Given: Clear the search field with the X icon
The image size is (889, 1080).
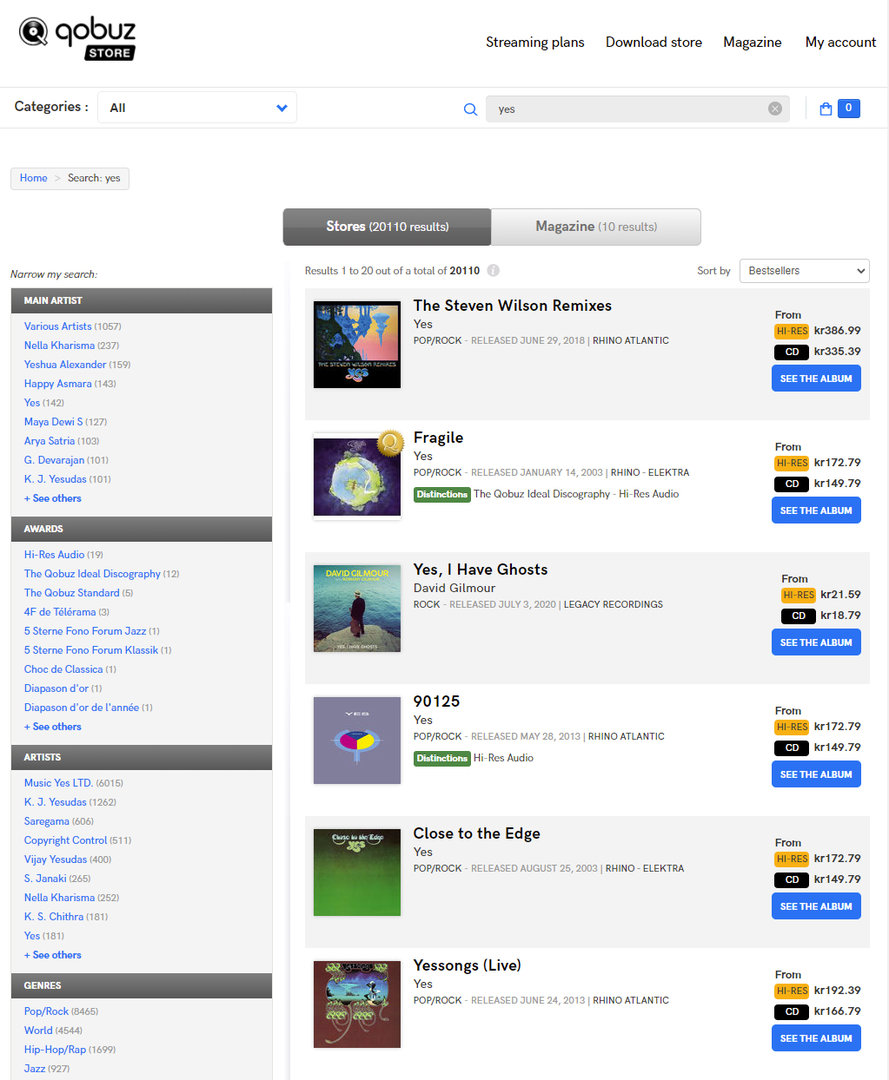Looking at the screenshot, I should pos(775,109).
